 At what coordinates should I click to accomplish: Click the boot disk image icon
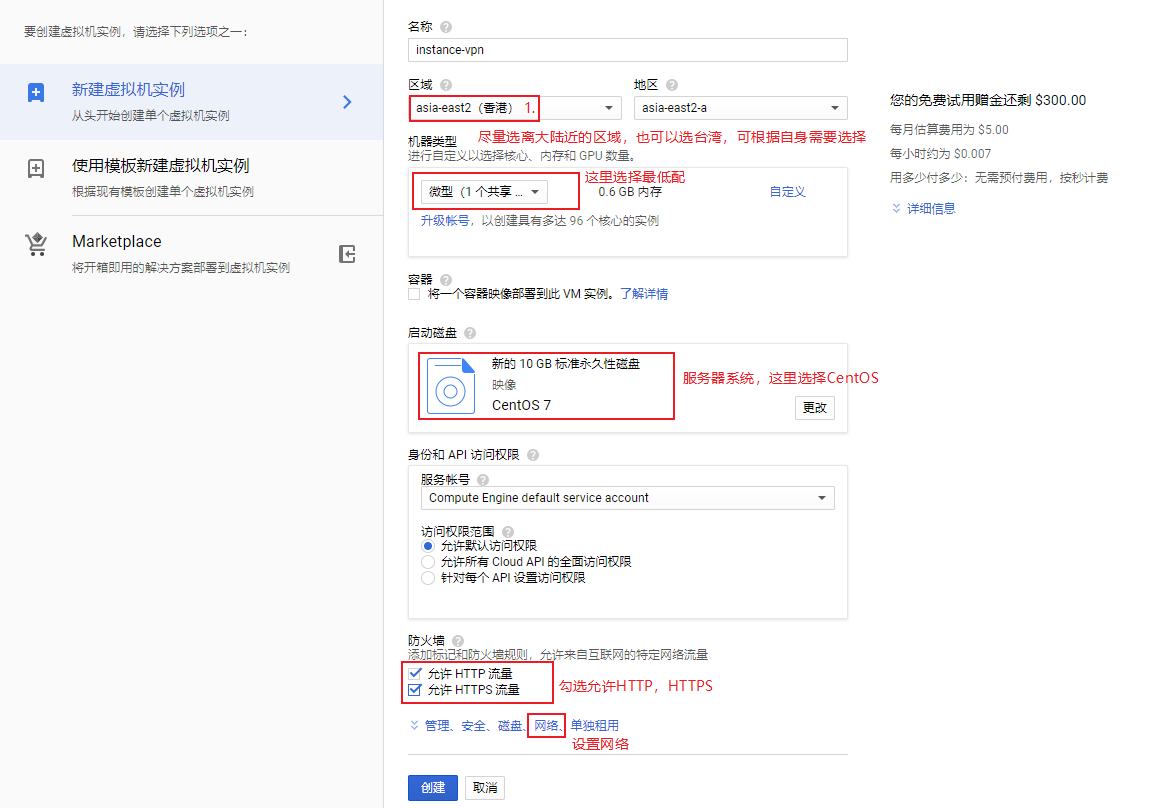pos(450,386)
